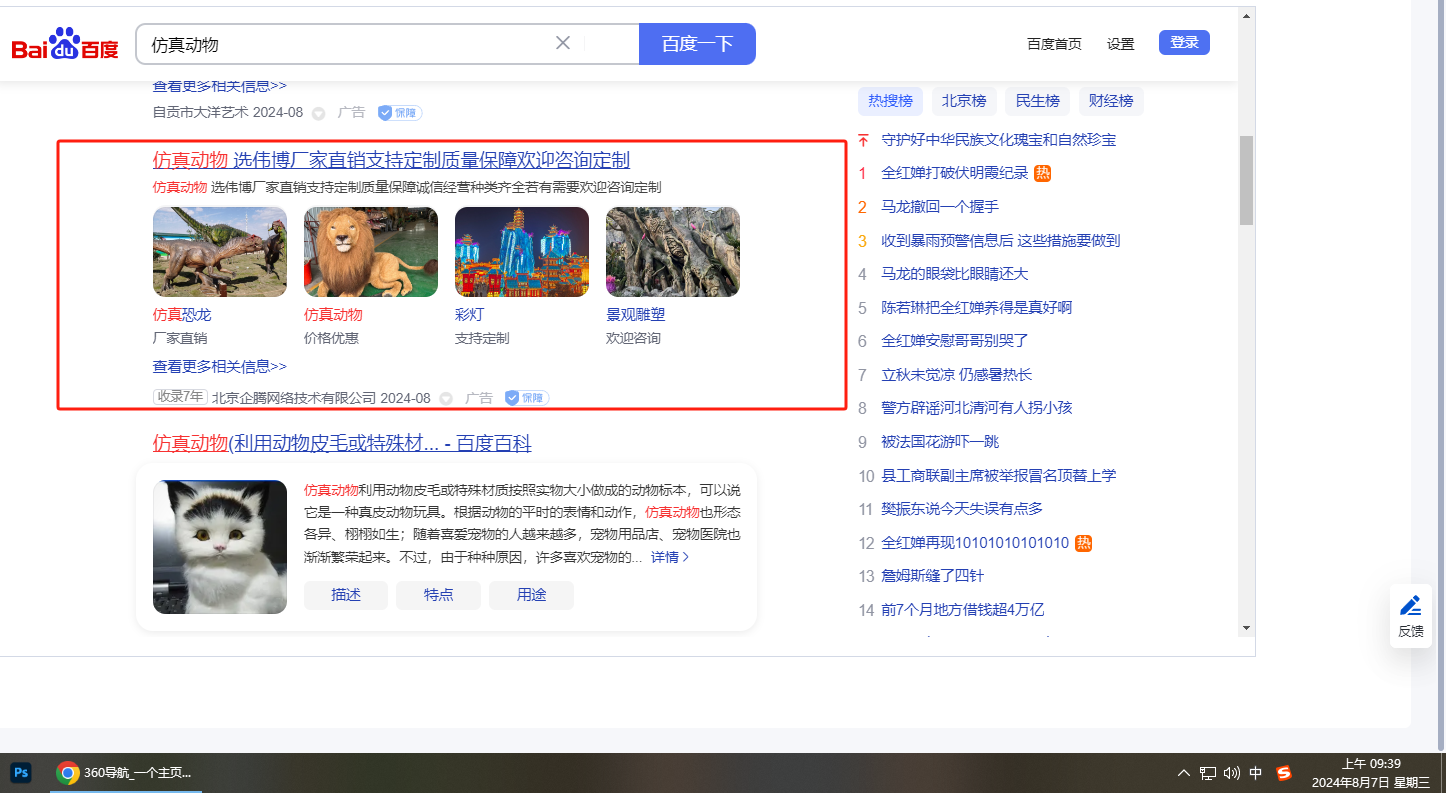This screenshot has width=1446, height=793.
Task: Open the dropdown arrow next to 北京企腾 2024-08
Action: 446,399
